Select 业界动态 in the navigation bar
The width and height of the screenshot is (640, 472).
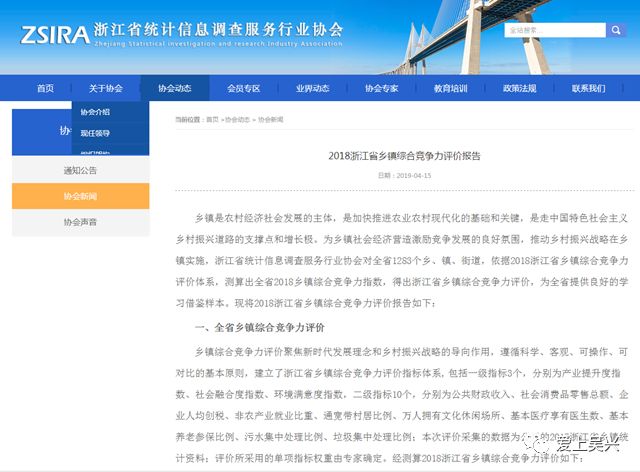(313, 88)
